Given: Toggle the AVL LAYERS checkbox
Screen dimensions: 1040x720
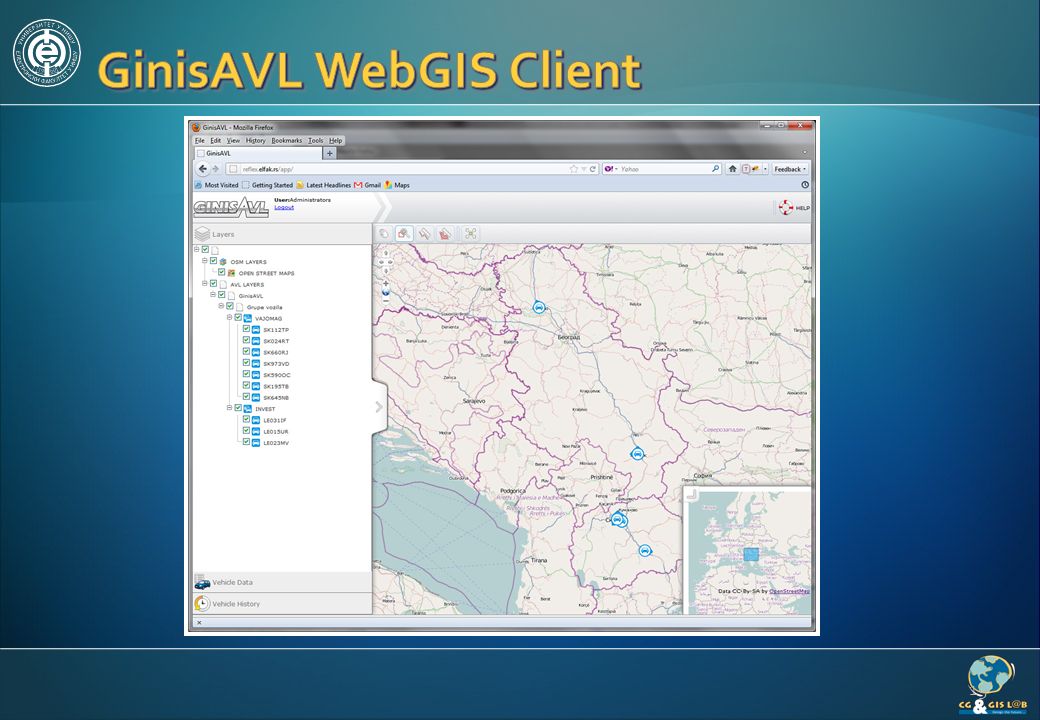Looking at the screenshot, I should click(x=214, y=283).
